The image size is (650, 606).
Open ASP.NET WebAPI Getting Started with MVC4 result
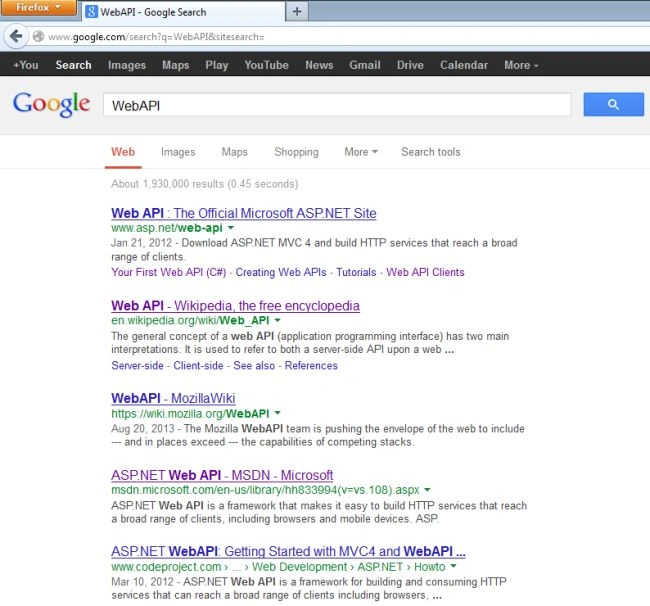click(x=289, y=552)
